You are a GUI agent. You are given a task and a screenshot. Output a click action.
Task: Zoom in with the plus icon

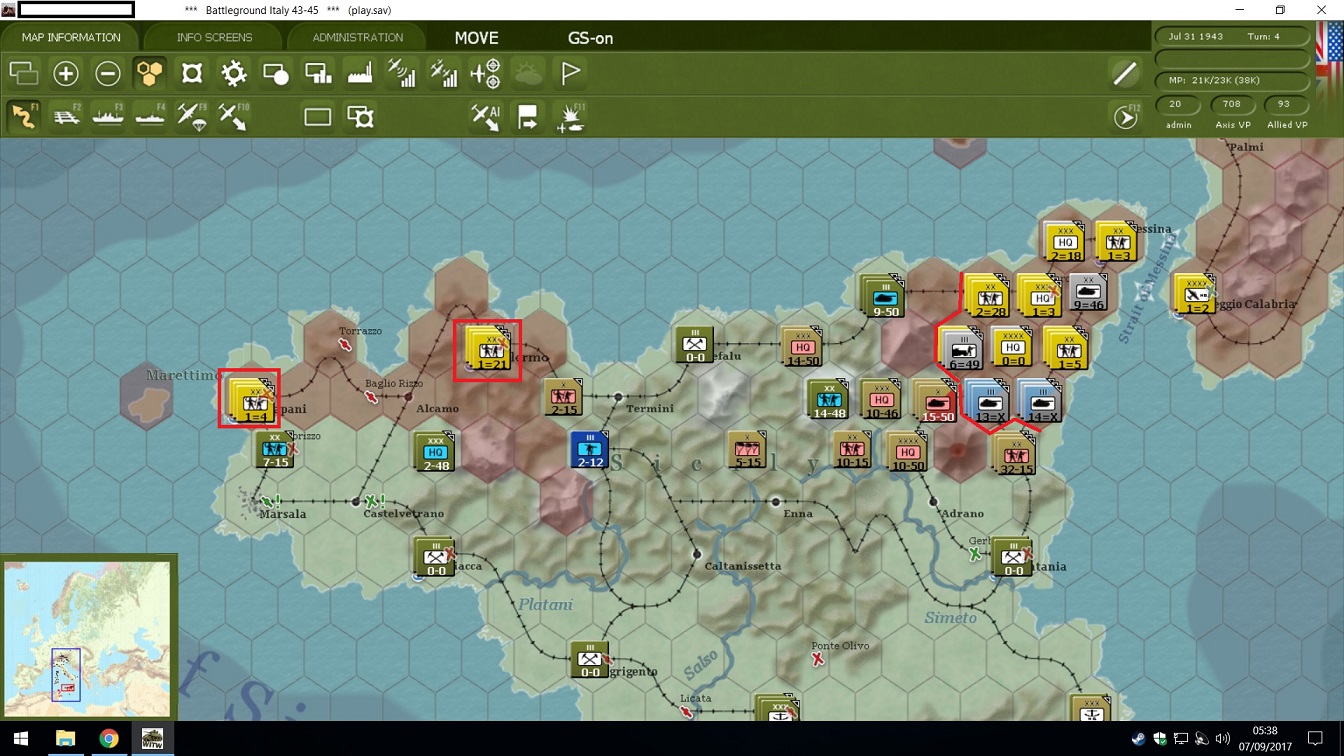66,73
